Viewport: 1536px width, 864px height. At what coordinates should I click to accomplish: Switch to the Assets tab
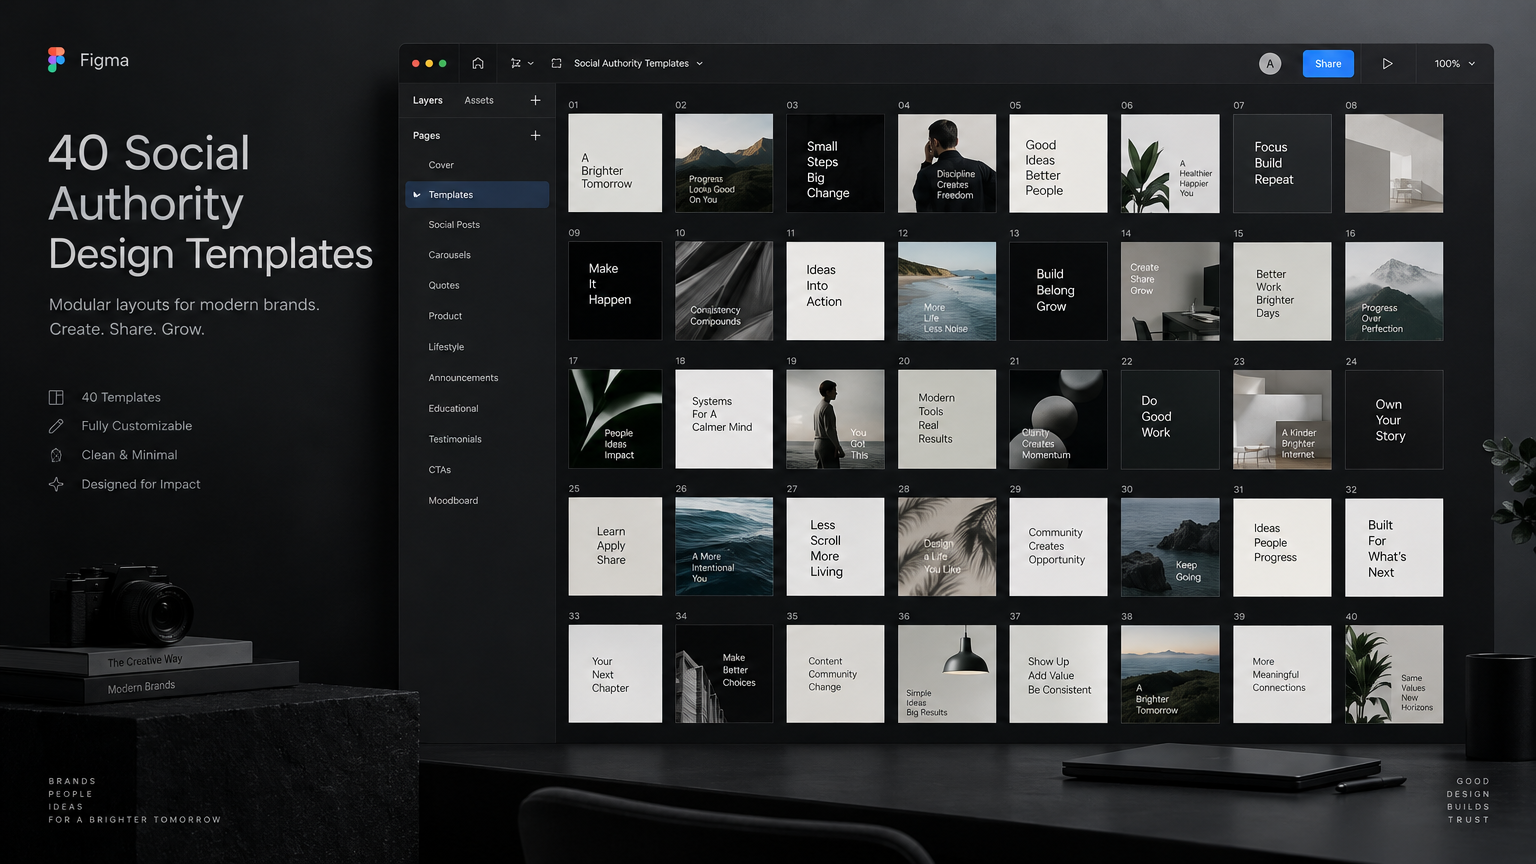[x=479, y=100]
